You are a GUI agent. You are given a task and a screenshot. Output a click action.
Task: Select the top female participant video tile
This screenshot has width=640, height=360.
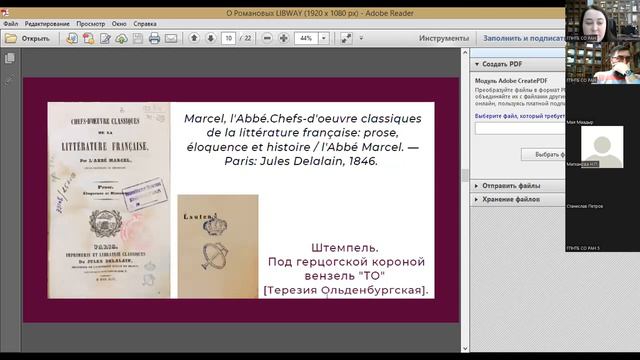click(602, 20)
